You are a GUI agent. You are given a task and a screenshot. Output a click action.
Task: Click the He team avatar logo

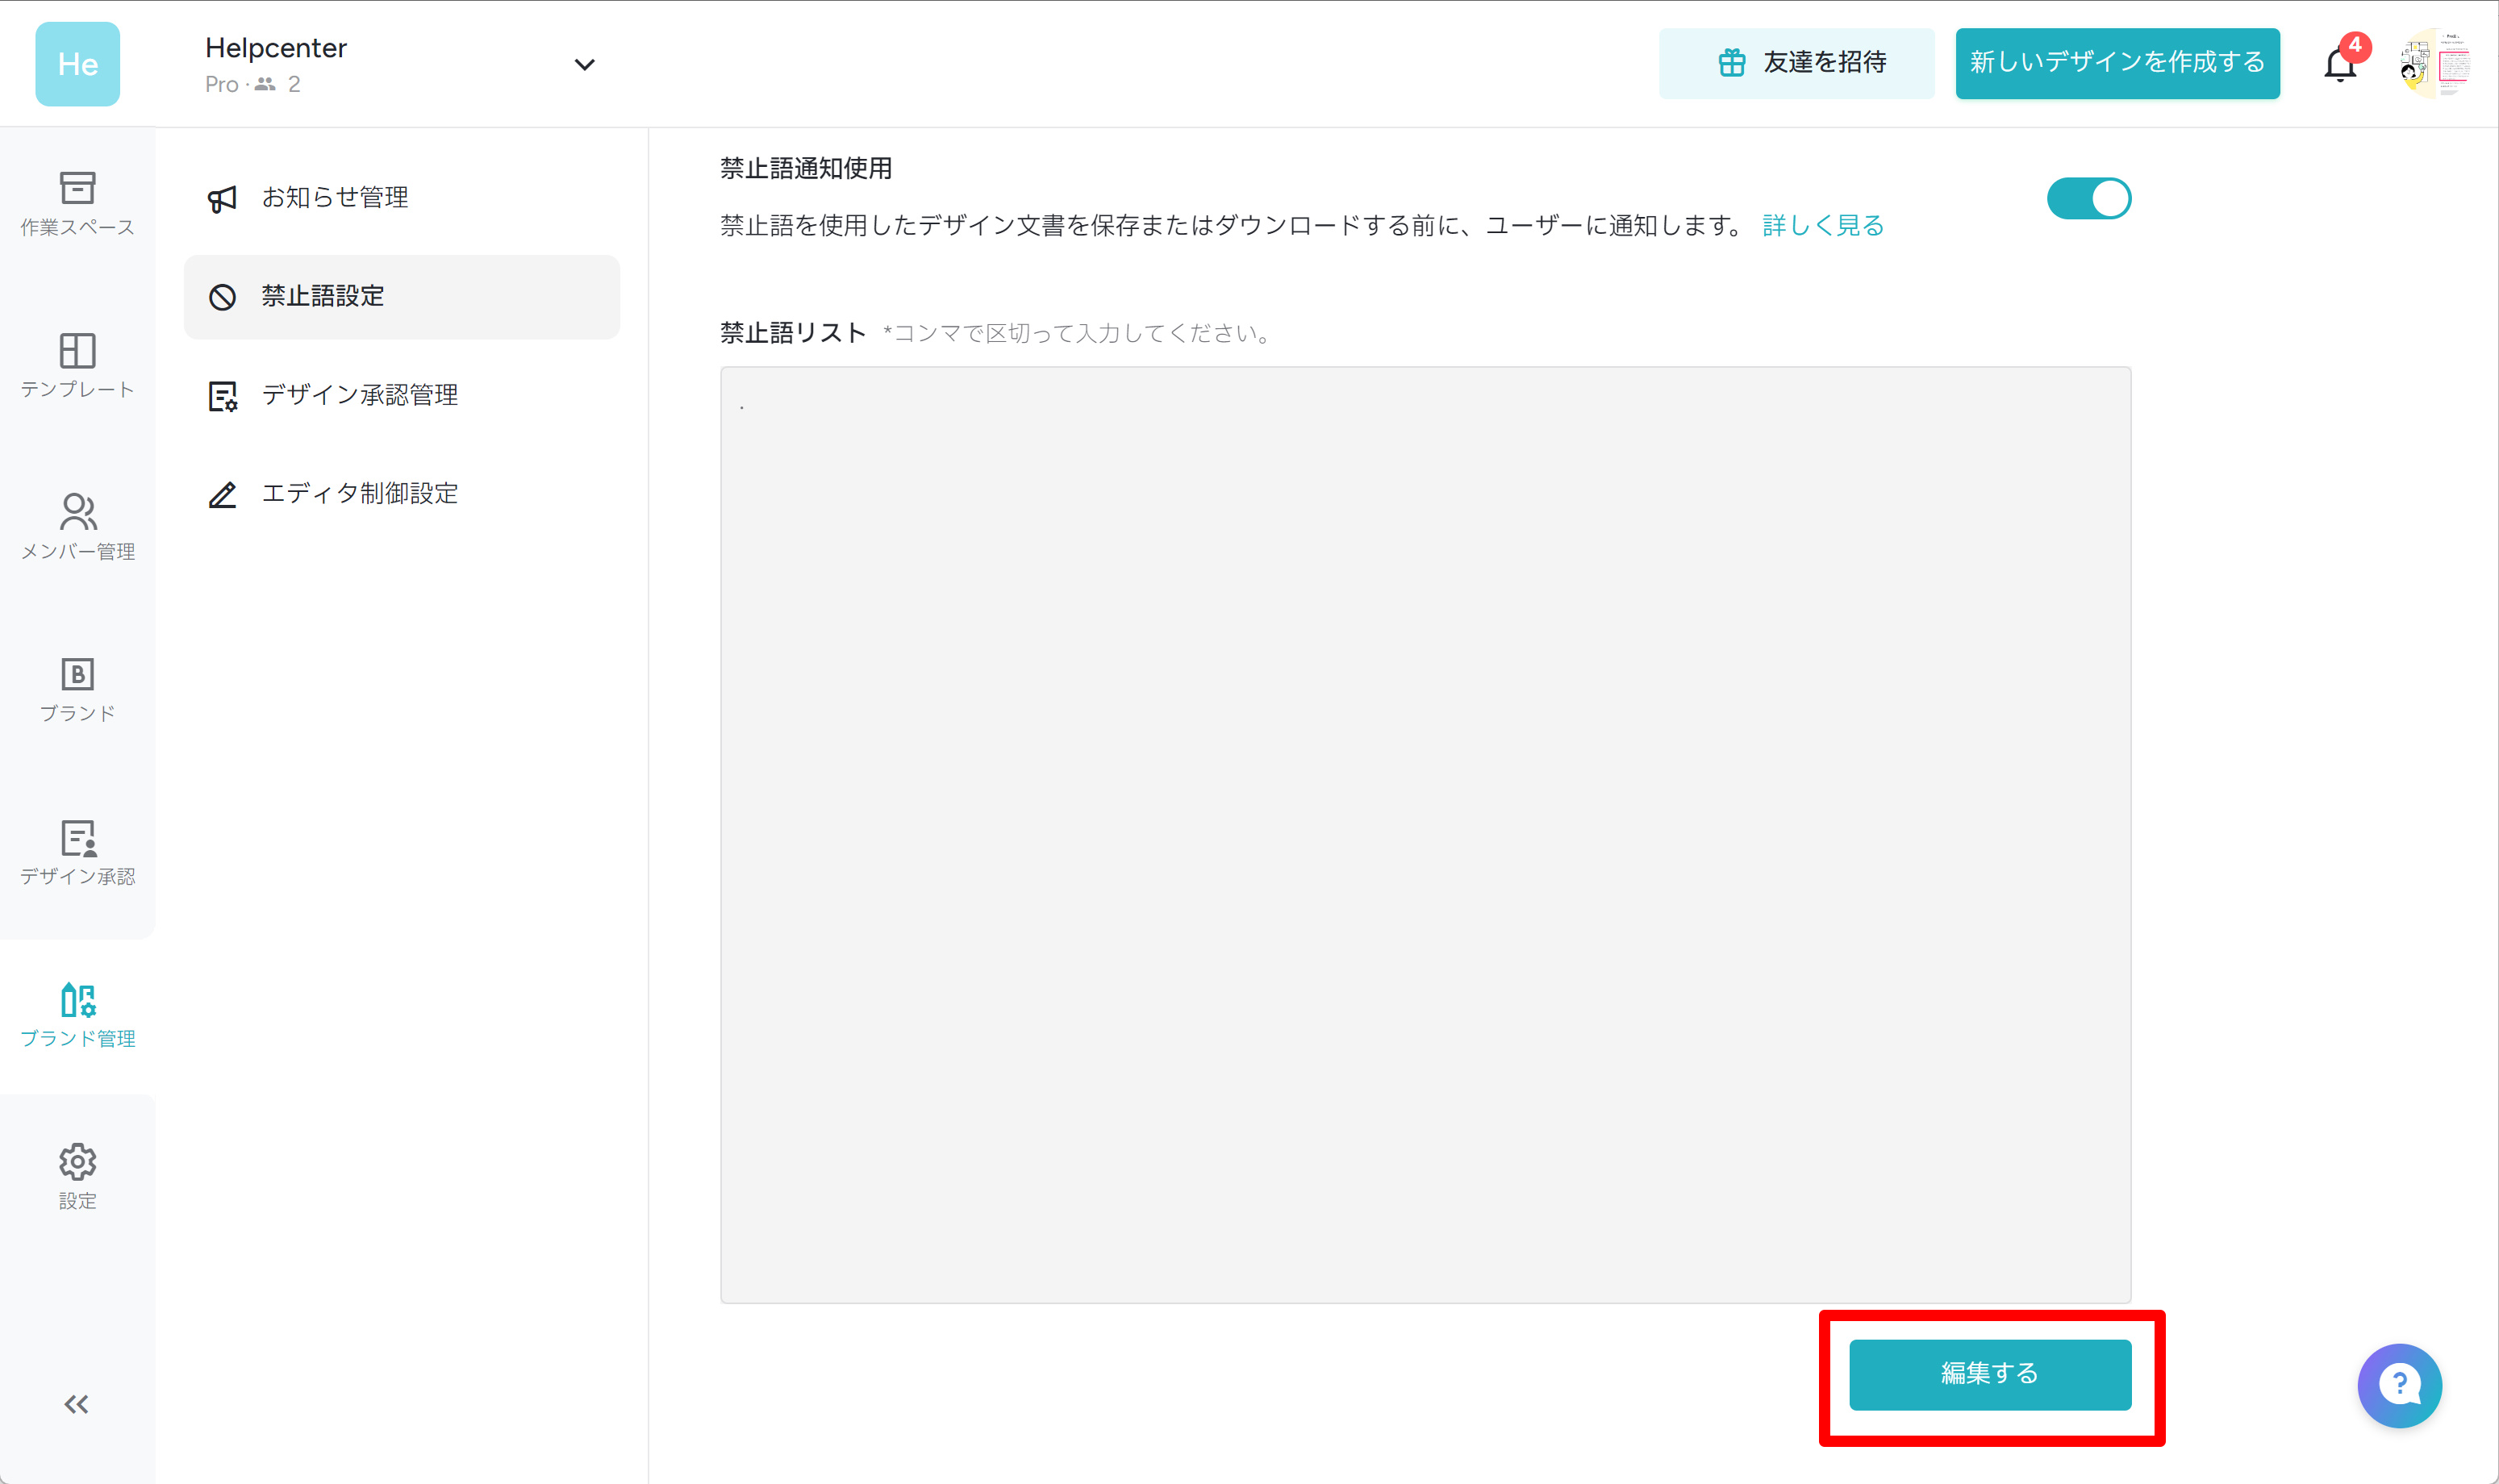pyautogui.click(x=77, y=64)
